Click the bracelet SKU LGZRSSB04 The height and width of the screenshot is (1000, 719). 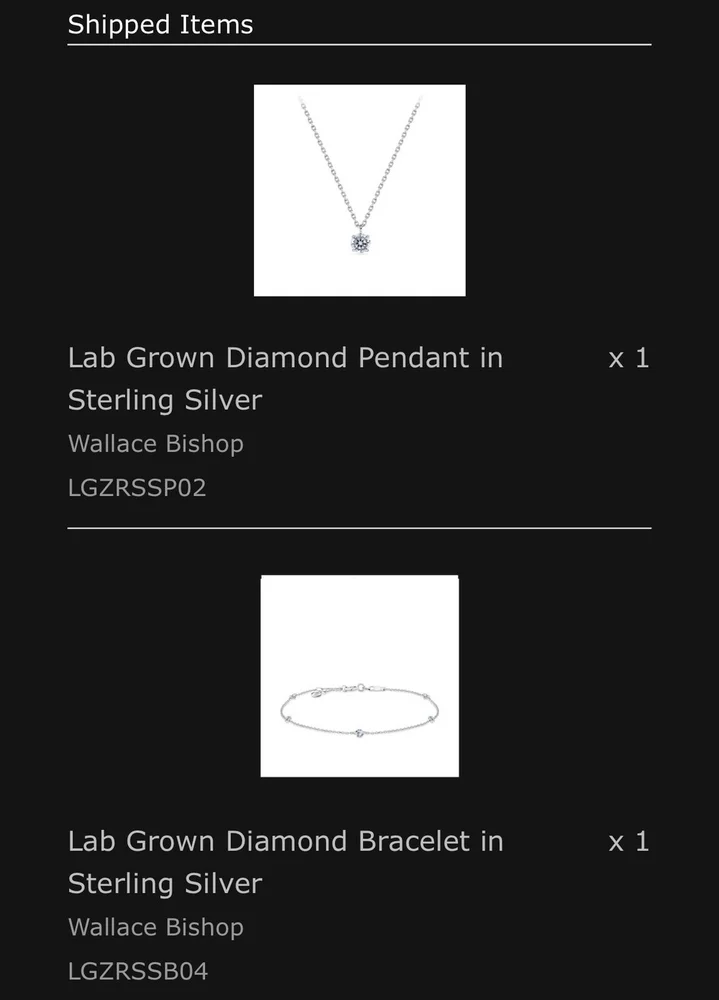138,971
